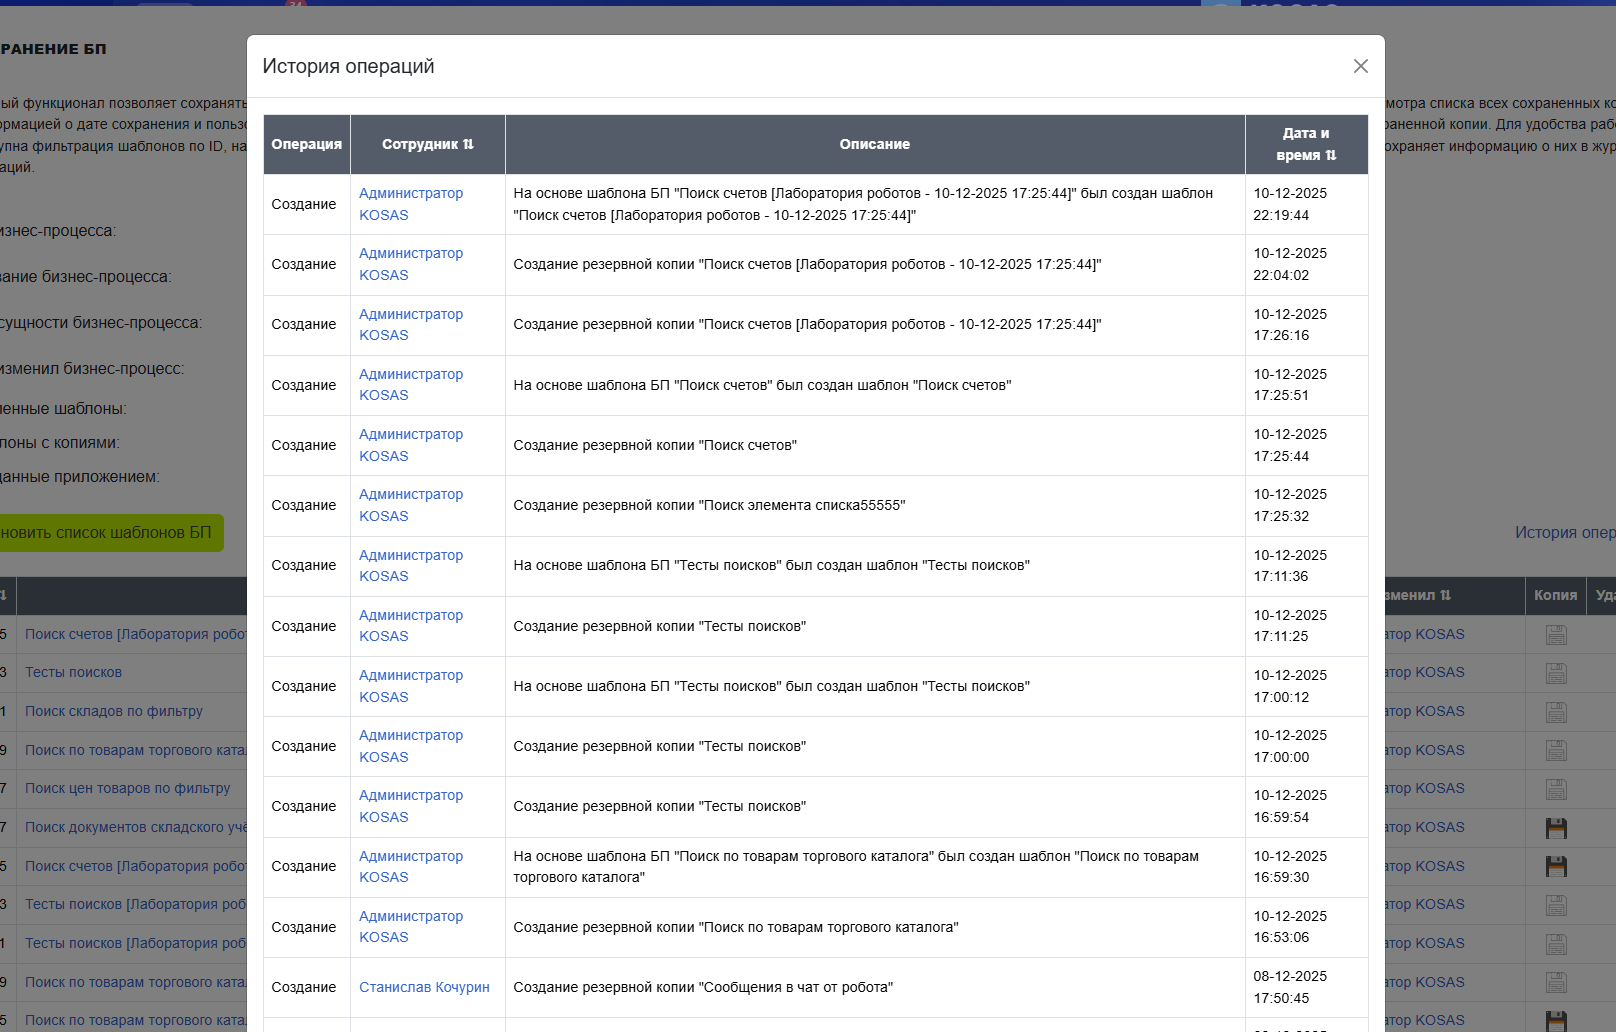Viewport: 1616px width, 1032px height.
Task: Open Администратор KOSAS link in the 17:00:12 row
Action: click(411, 686)
